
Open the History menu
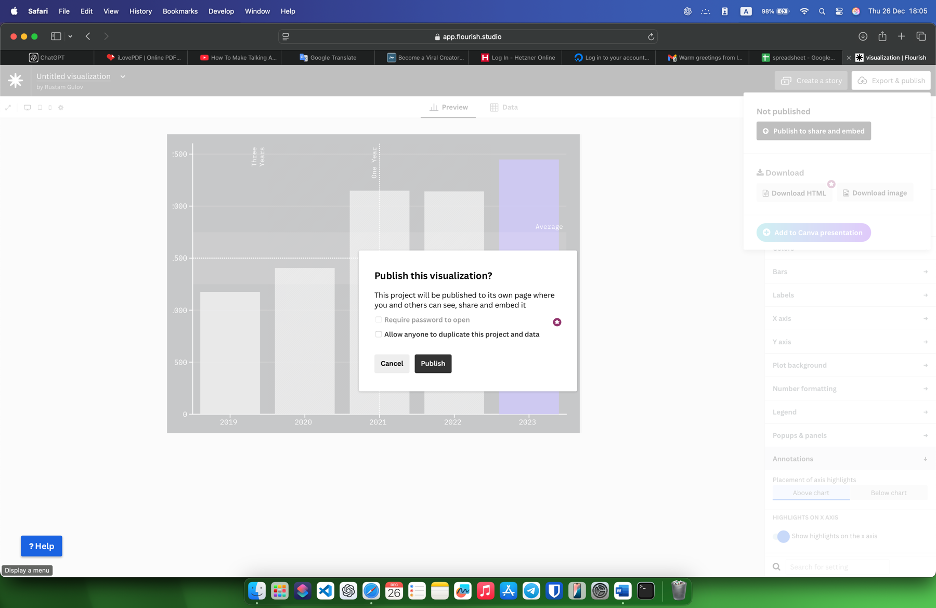point(140,11)
